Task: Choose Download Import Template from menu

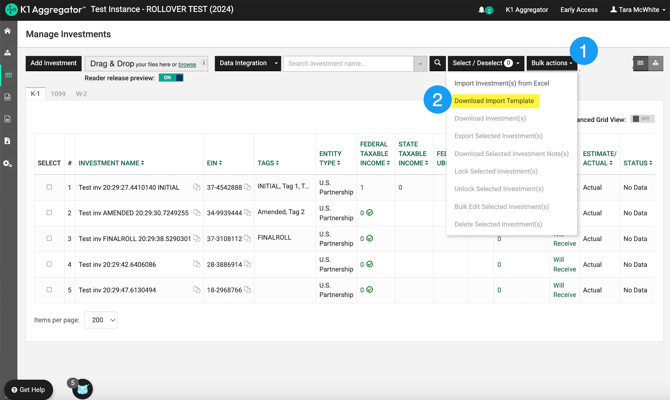Action: pyautogui.click(x=494, y=101)
